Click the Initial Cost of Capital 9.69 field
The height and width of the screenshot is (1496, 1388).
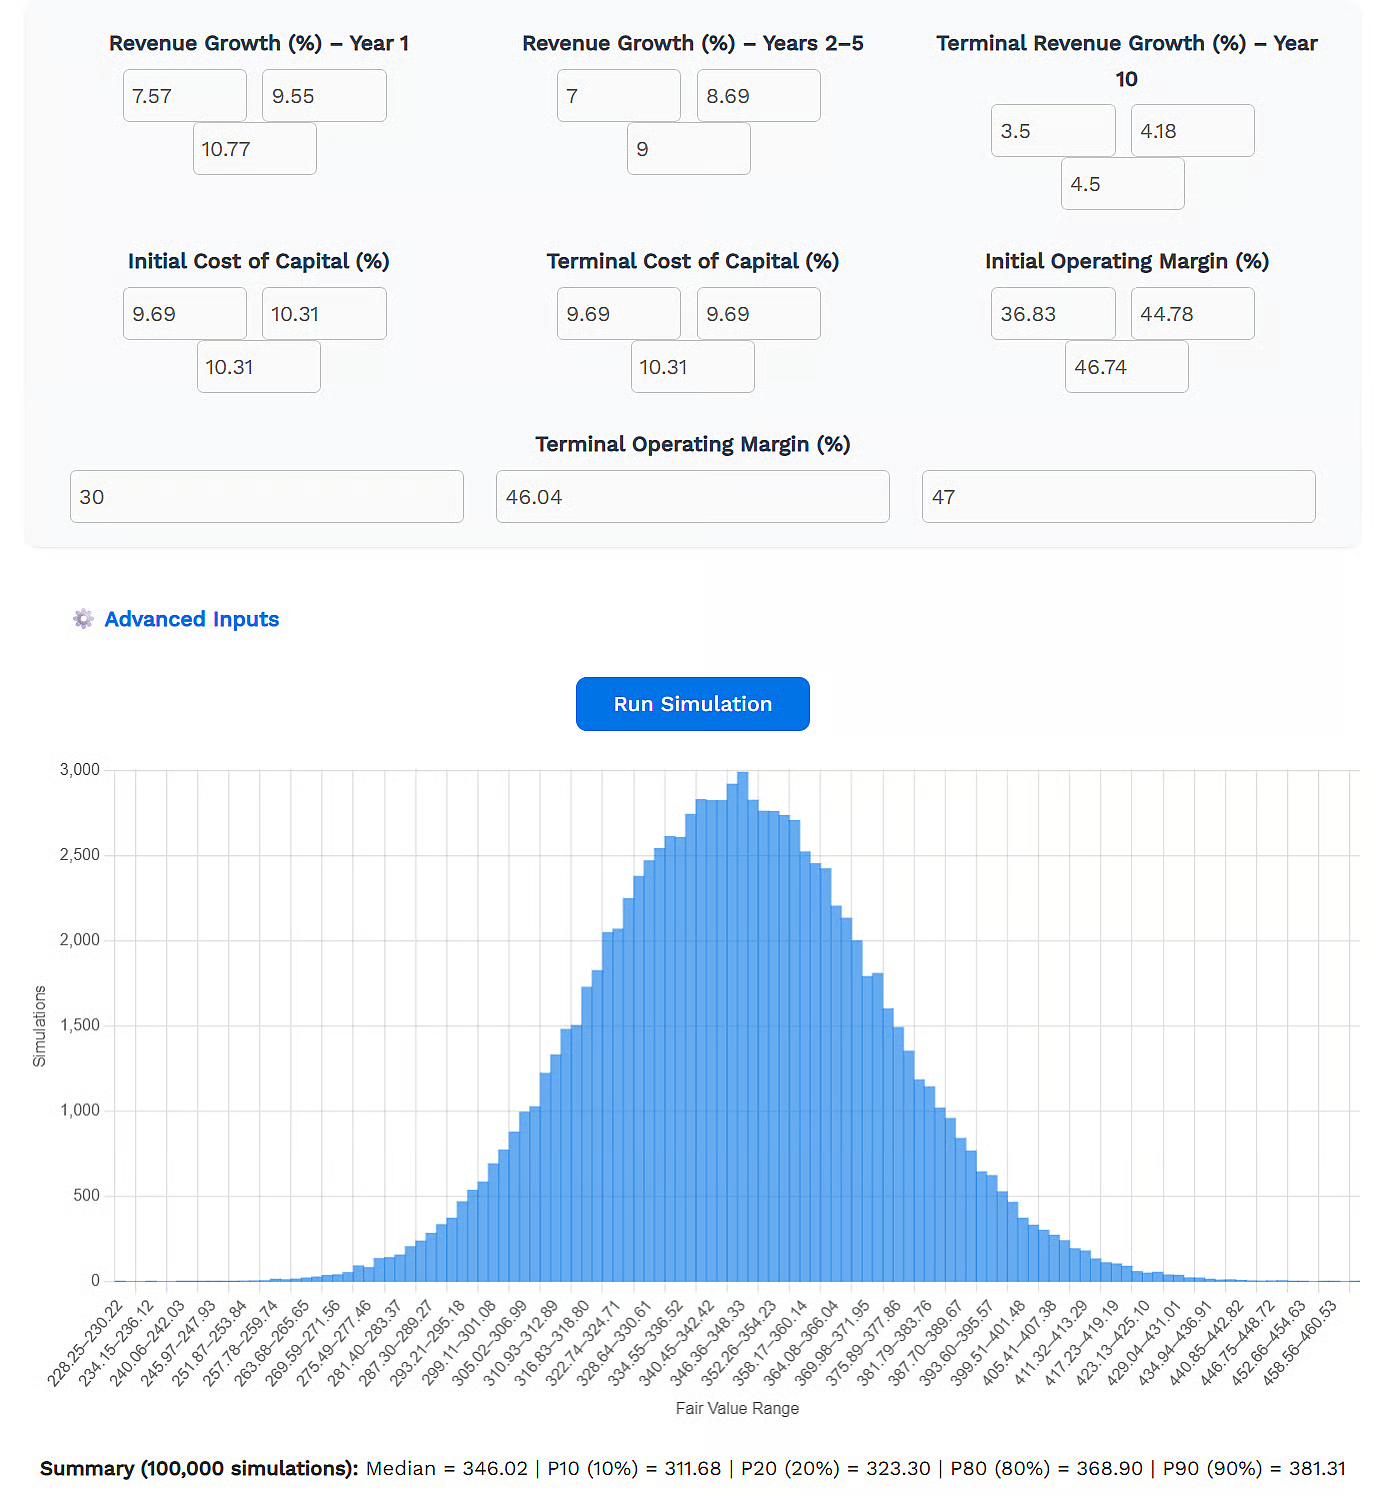click(x=185, y=314)
